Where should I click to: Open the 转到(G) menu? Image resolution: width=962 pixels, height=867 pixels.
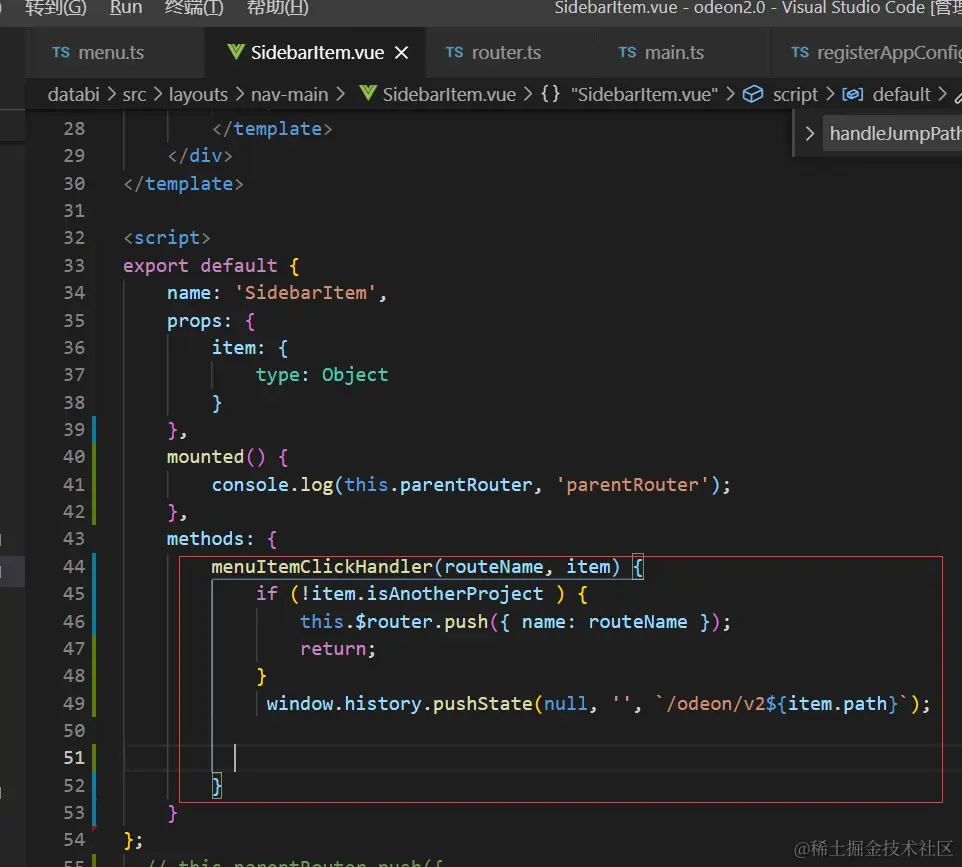click(55, 7)
